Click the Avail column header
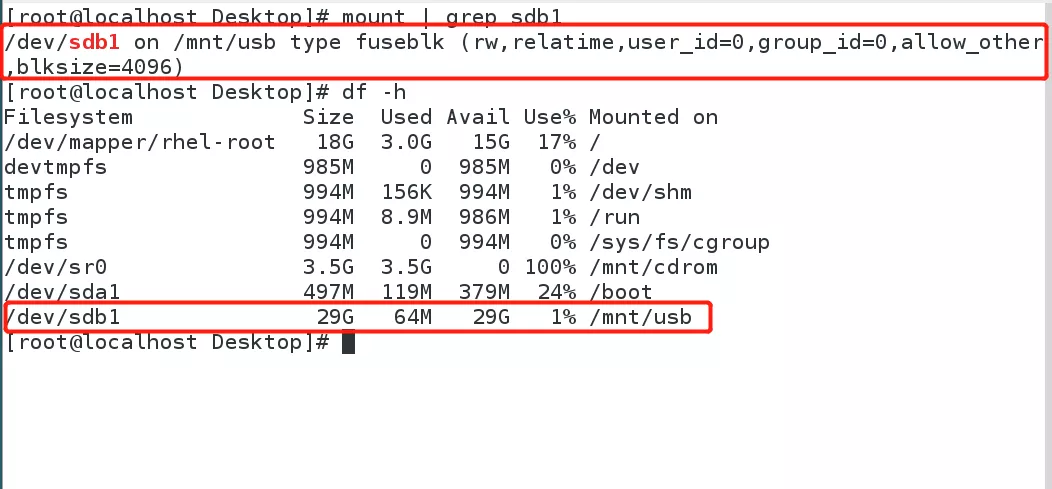Viewport: 1052px width, 489px height. click(x=478, y=117)
